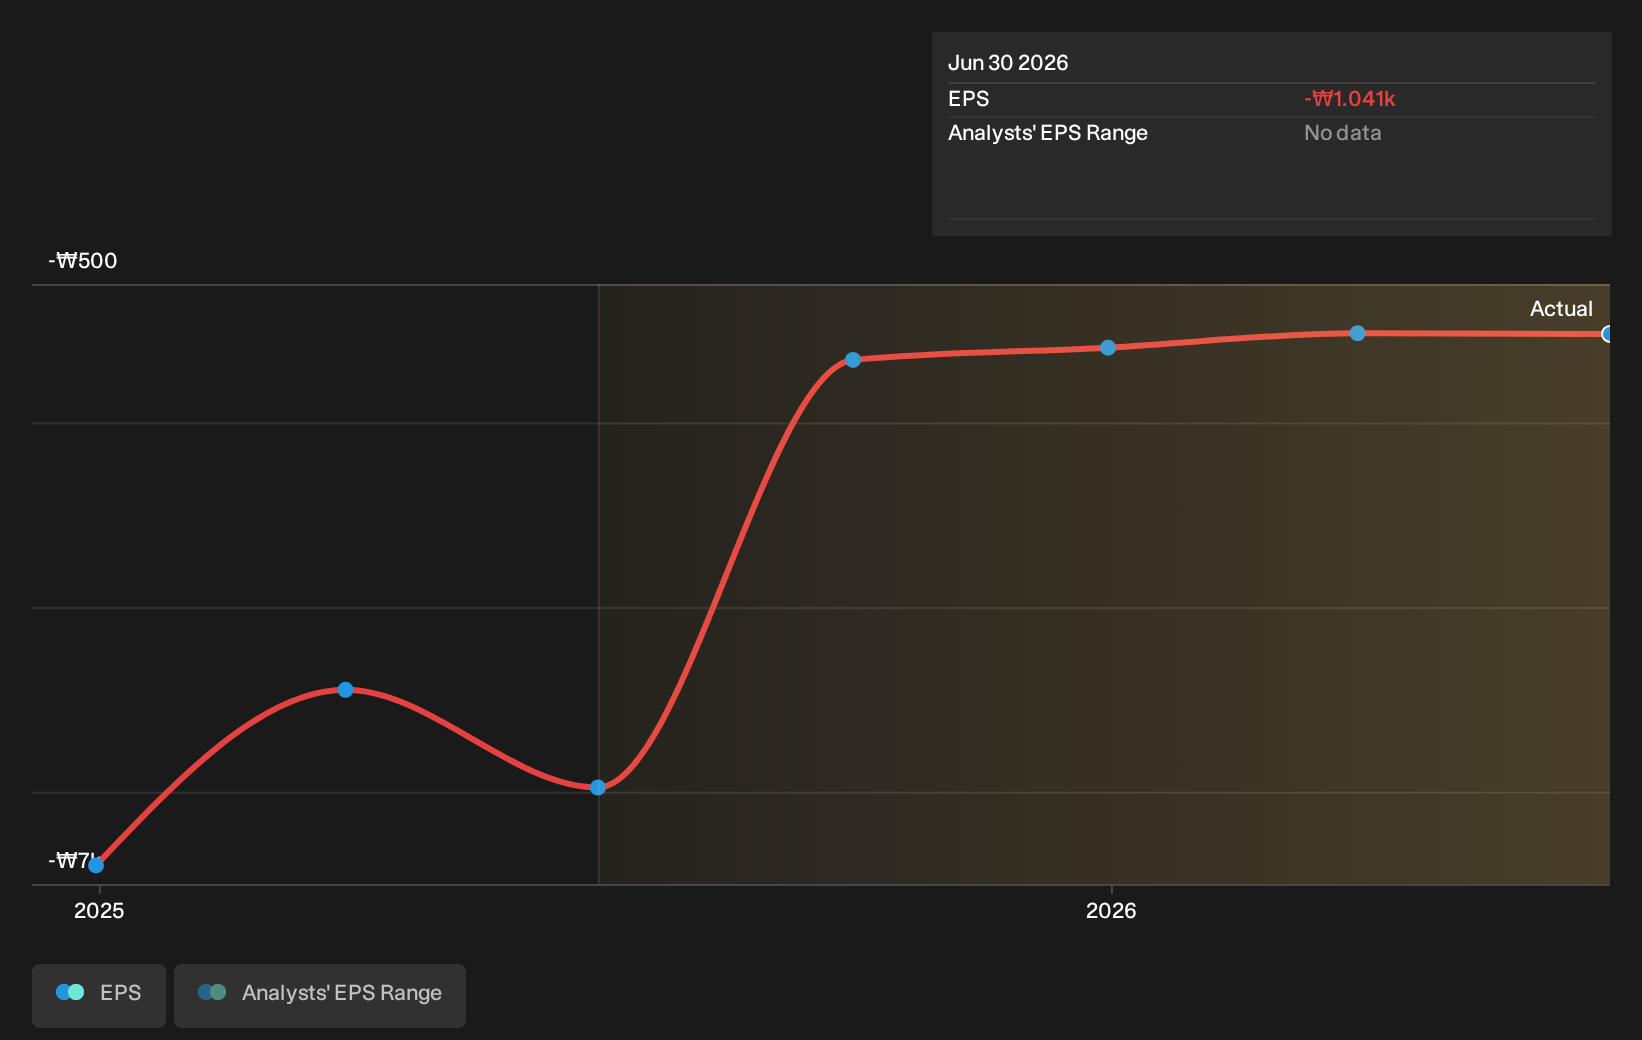Click the -₩1.041k EPS value
1642x1040 pixels.
(x=1350, y=99)
